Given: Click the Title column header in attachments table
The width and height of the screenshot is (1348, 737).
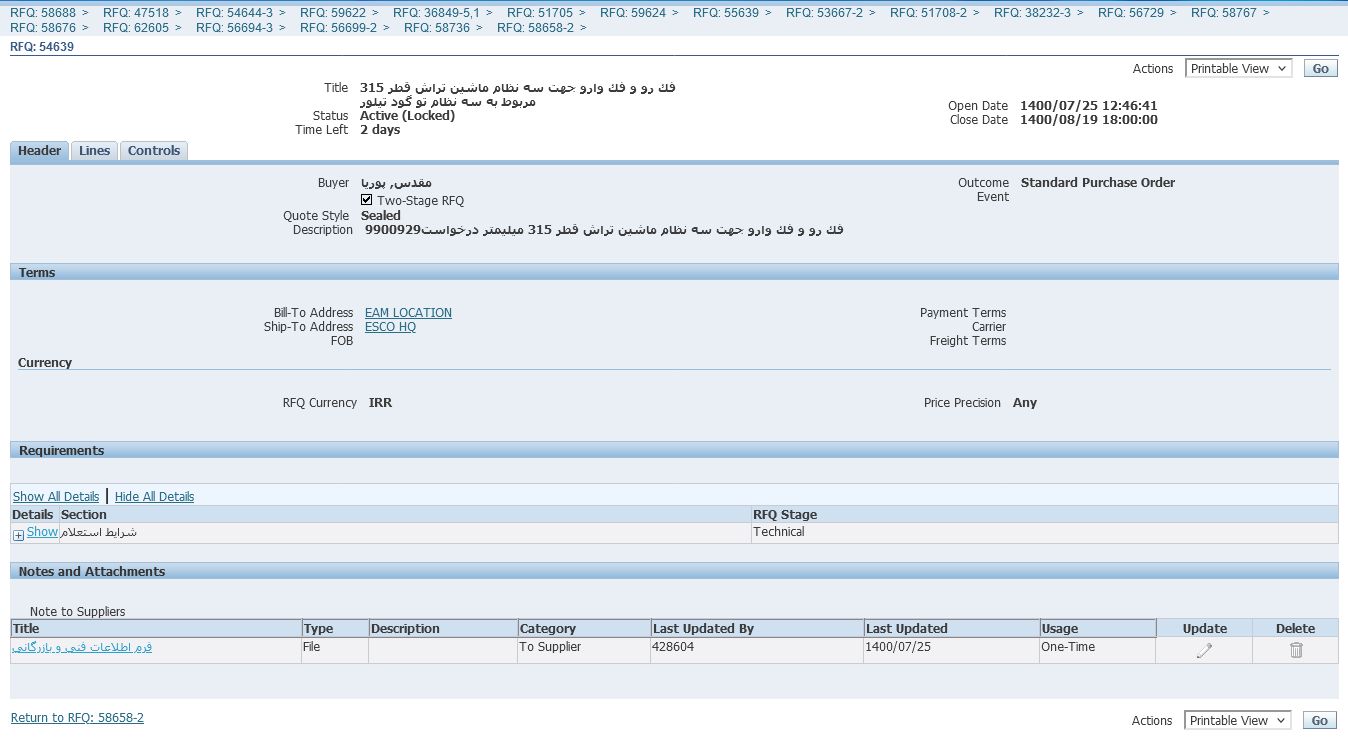Looking at the screenshot, I should pyautogui.click(x=156, y=629).
